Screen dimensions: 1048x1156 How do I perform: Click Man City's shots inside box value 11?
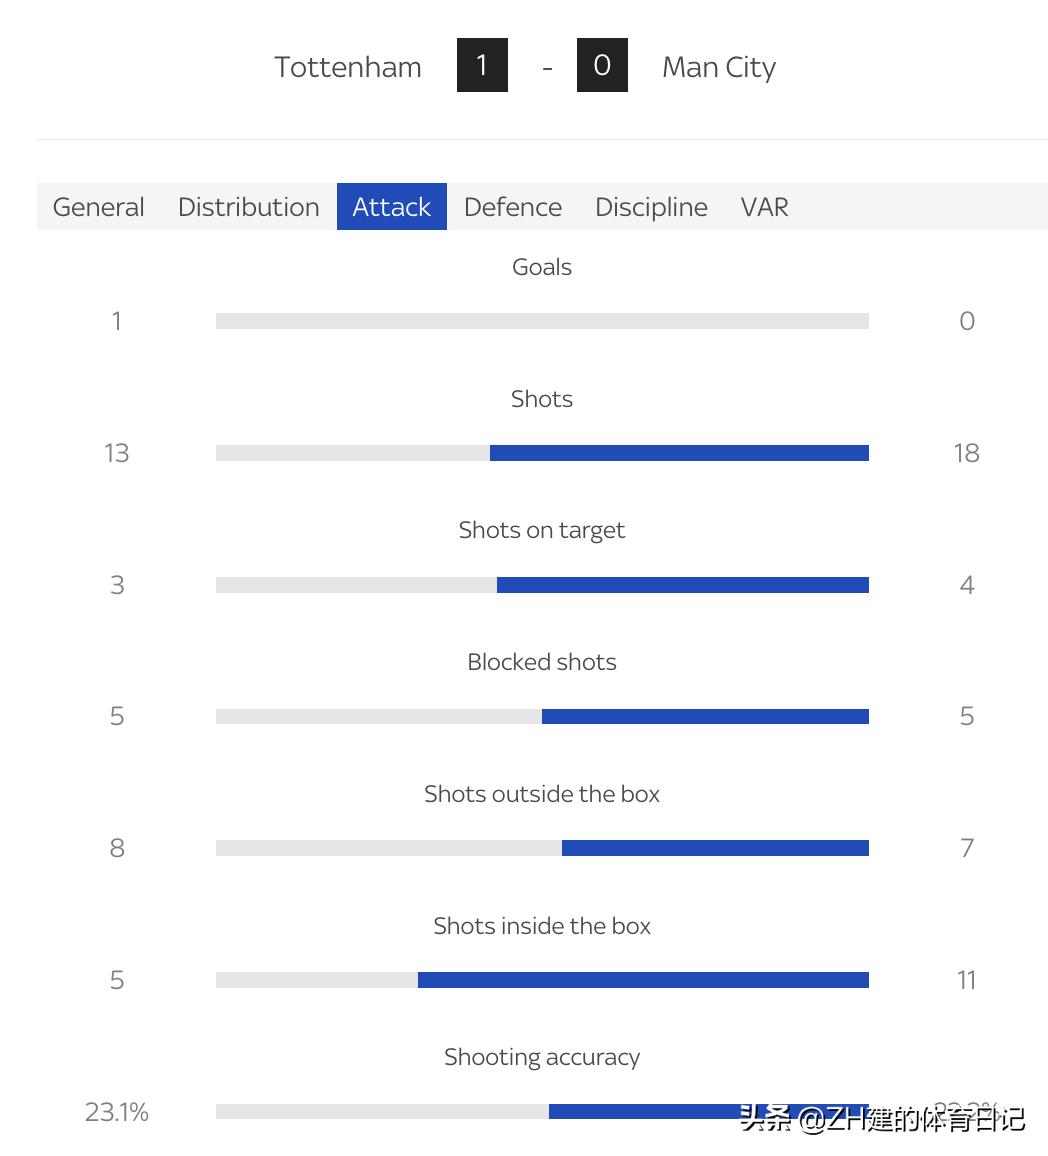tap(966, 980)
